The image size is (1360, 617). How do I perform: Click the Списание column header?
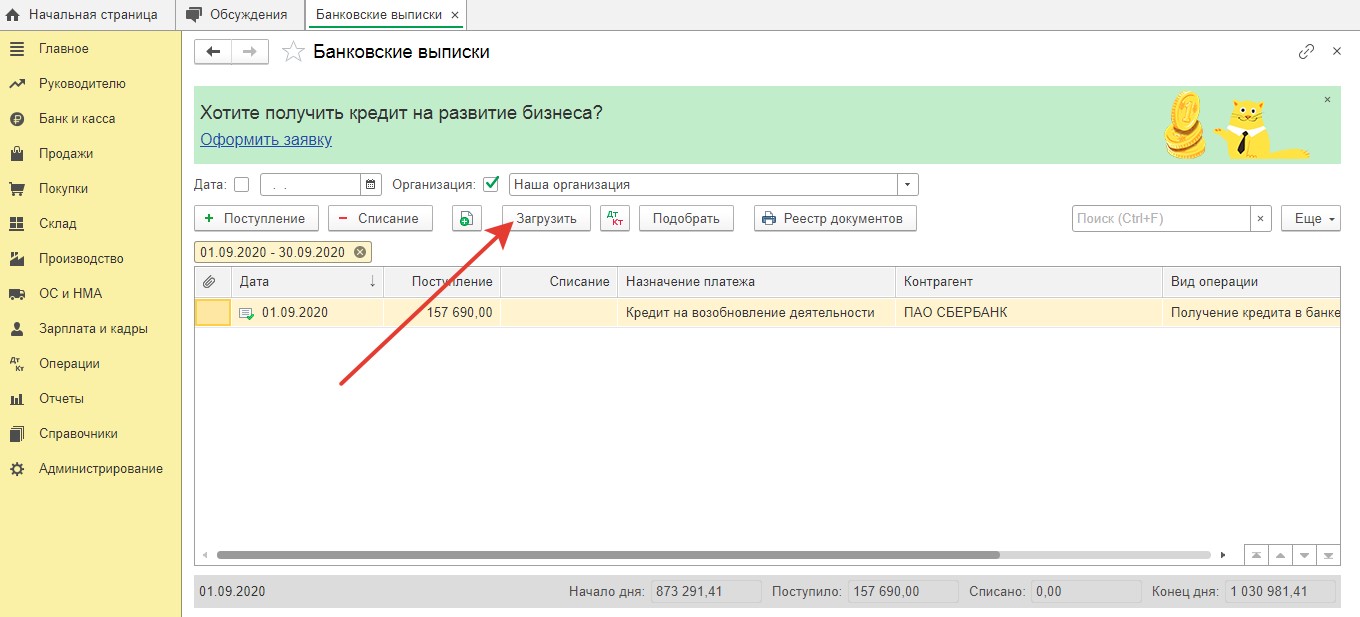(559, 282)
